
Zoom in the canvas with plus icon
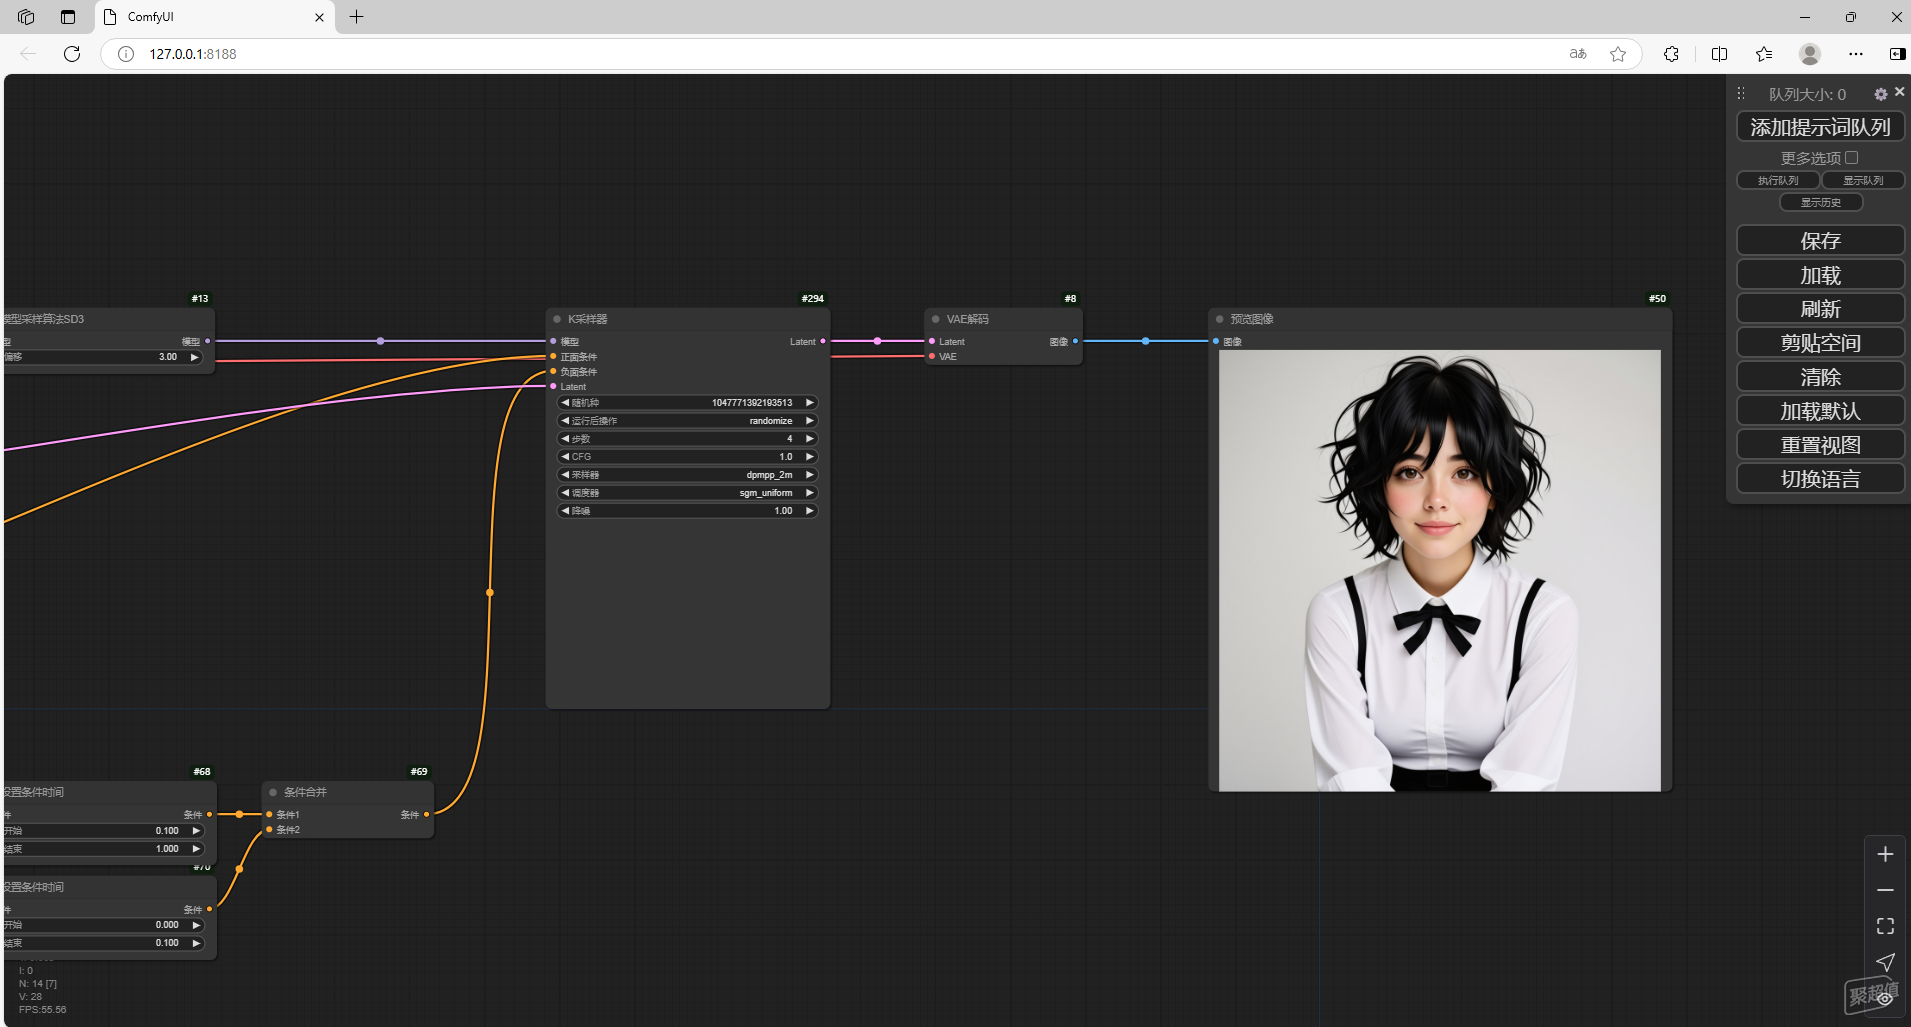click(1885, 854)
